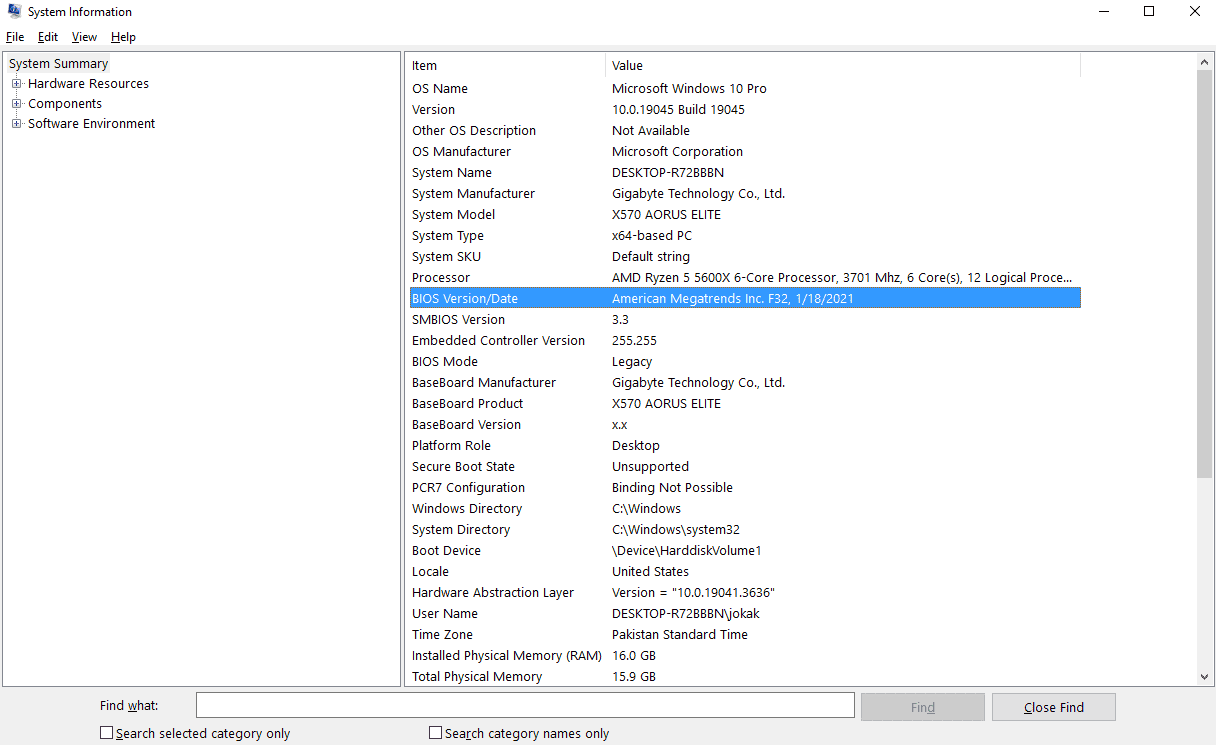Image resolution: width=1216 pixels, height=745 pixels.
Task: Select the BaseBoard Version row
Action: pos(744,424)
